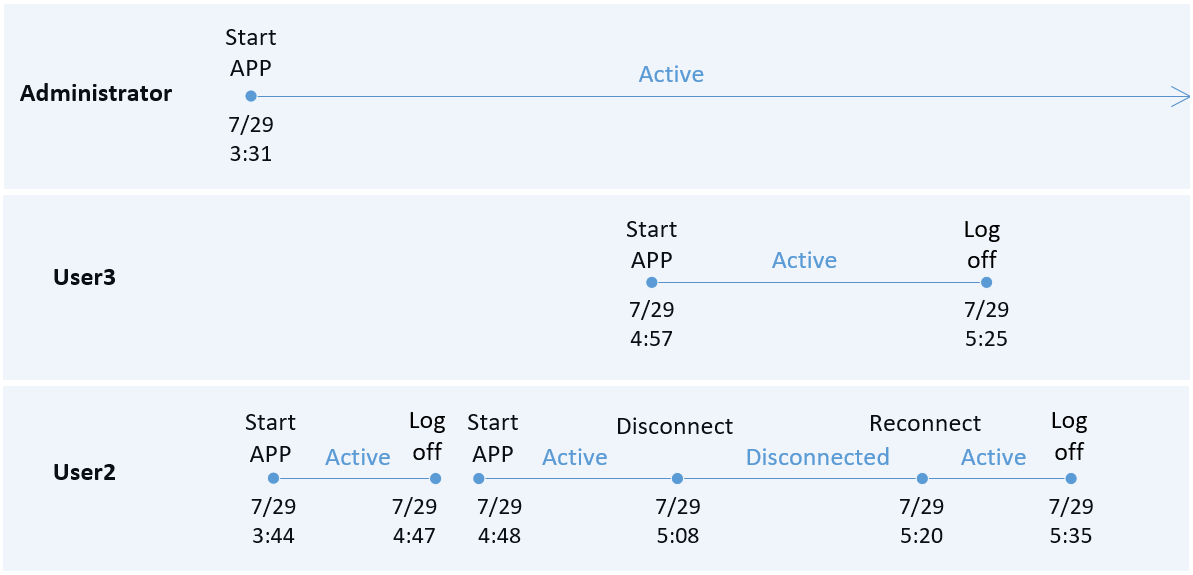Click User2's Disconnect dot at 5:08
This screenshot has height=575, width=1193.
click(677, 478)
